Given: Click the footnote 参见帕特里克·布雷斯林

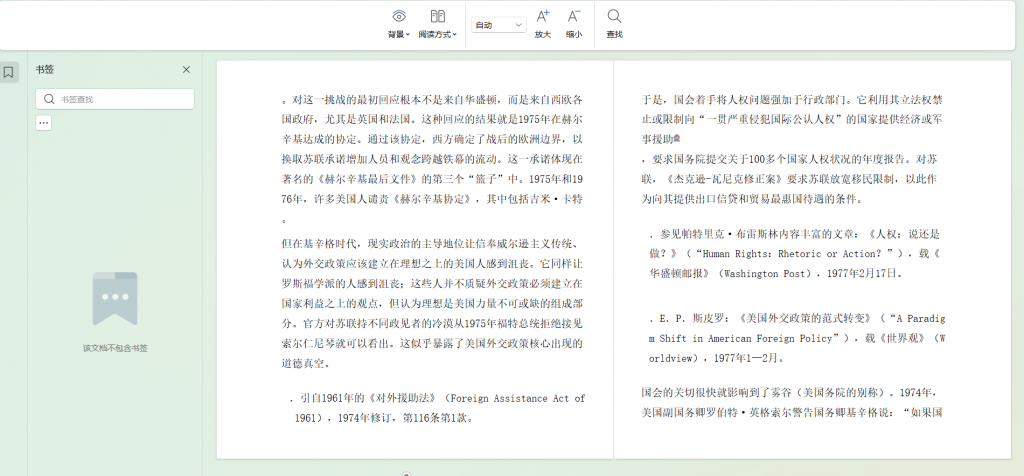Looking at the screenshot, I should (x=793, y=254).
